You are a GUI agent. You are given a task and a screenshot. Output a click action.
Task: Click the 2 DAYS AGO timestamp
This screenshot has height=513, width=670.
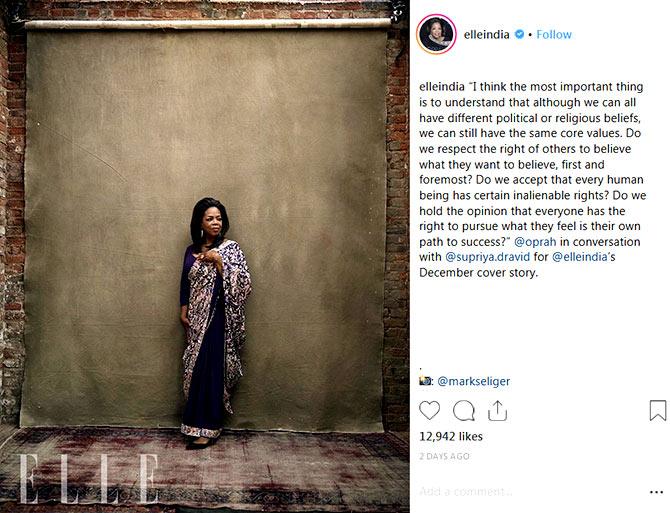pos(444,456)
